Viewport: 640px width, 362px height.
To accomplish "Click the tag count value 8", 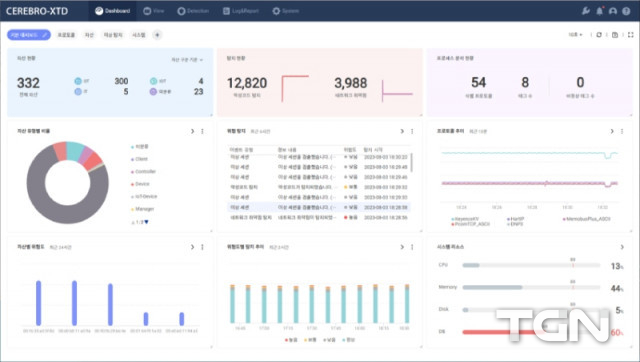I will point(525,82).
